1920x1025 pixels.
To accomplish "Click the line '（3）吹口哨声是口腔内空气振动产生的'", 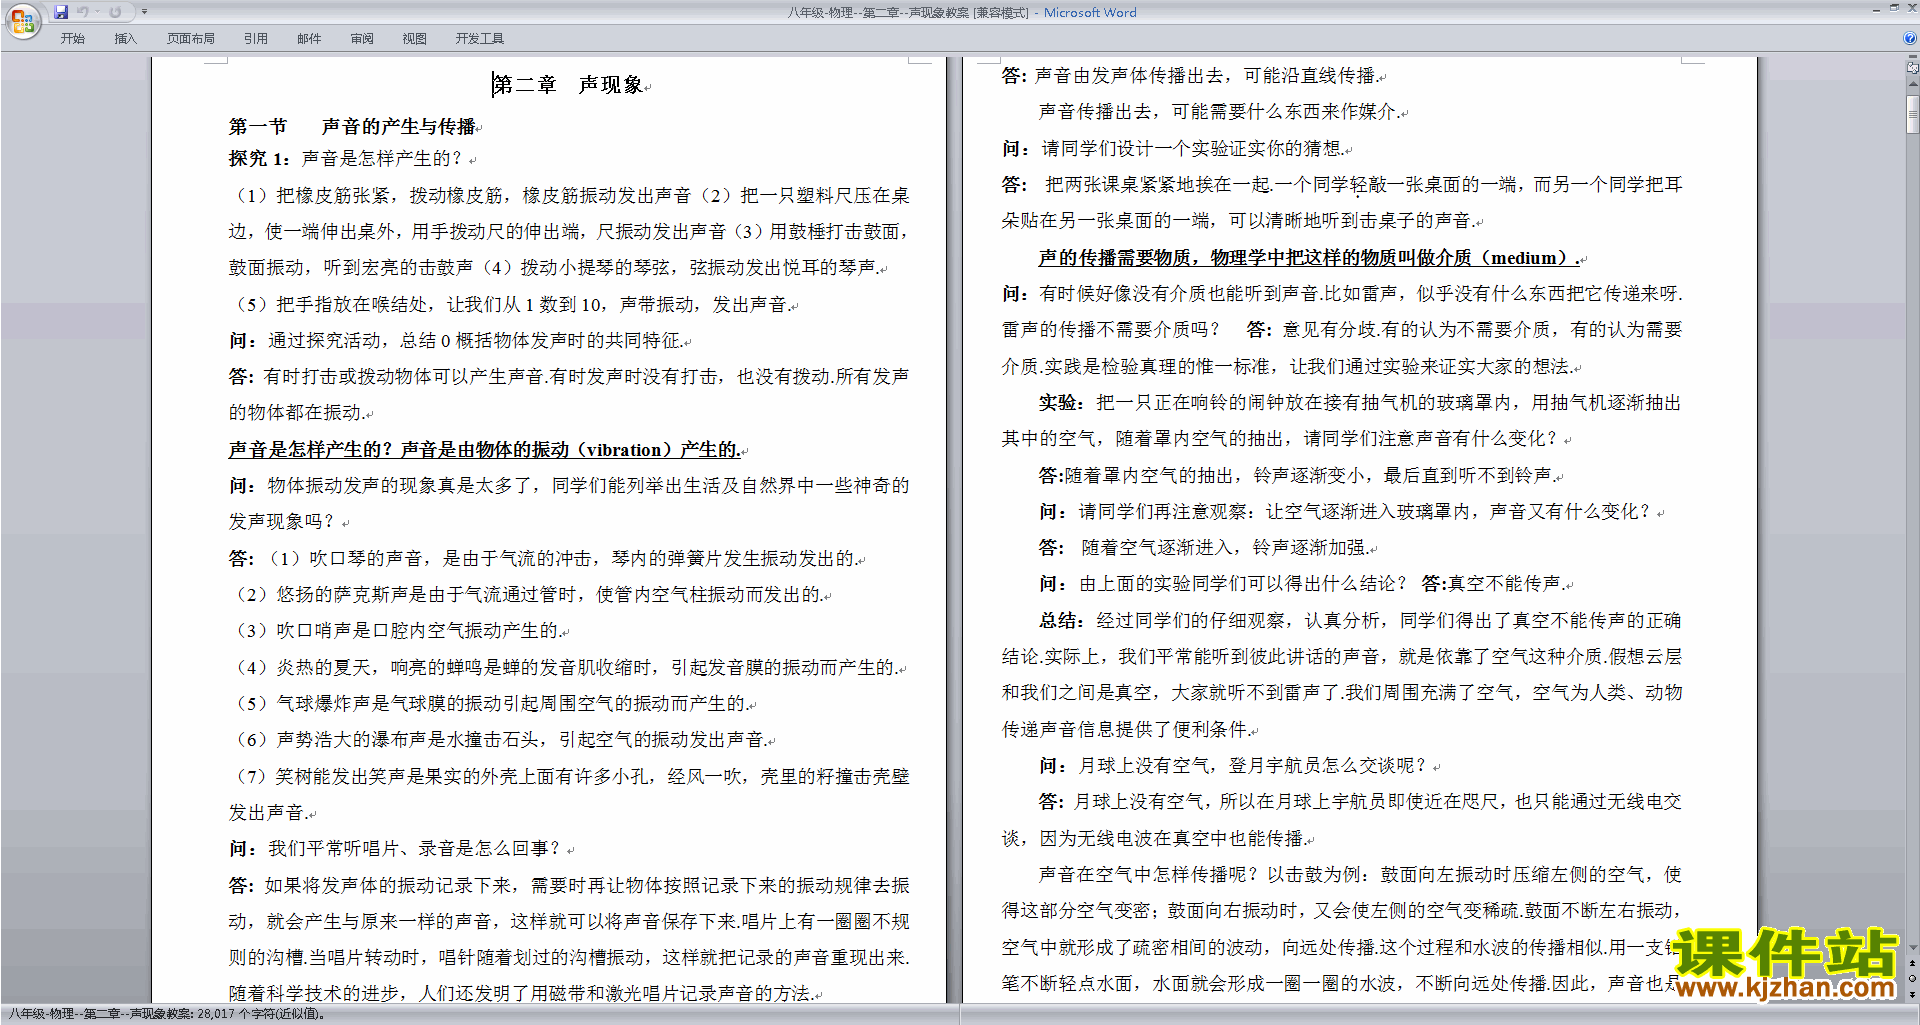I will pyautogui.click(x=397, y=630).
